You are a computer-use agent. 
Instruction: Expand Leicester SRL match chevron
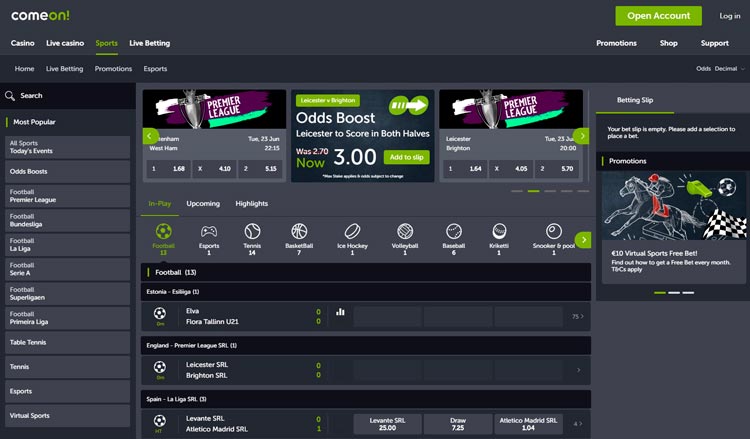point(578,370)
